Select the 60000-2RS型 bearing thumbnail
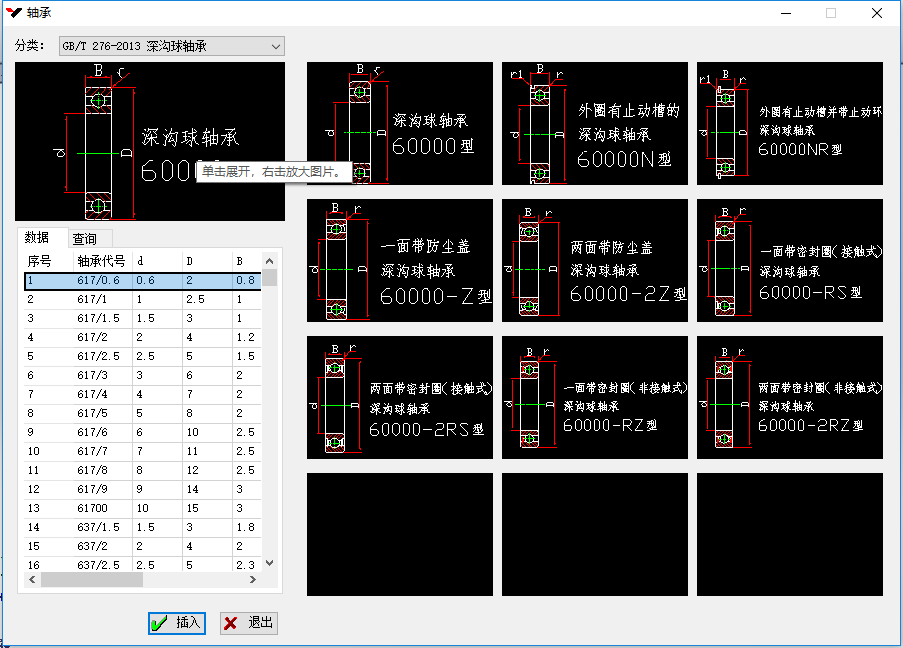Image resolution: width=903 pixels, height=648 pixels. tap(399, 397)
